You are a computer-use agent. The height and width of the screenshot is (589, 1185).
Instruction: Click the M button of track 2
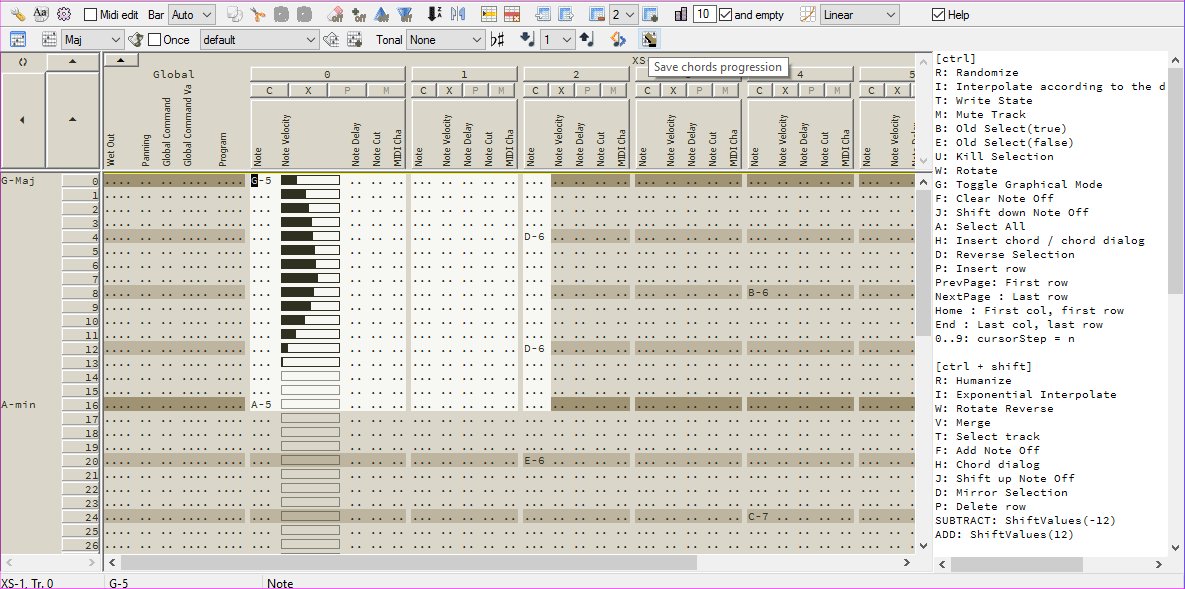pyautogui.click(x=614, y=91)
